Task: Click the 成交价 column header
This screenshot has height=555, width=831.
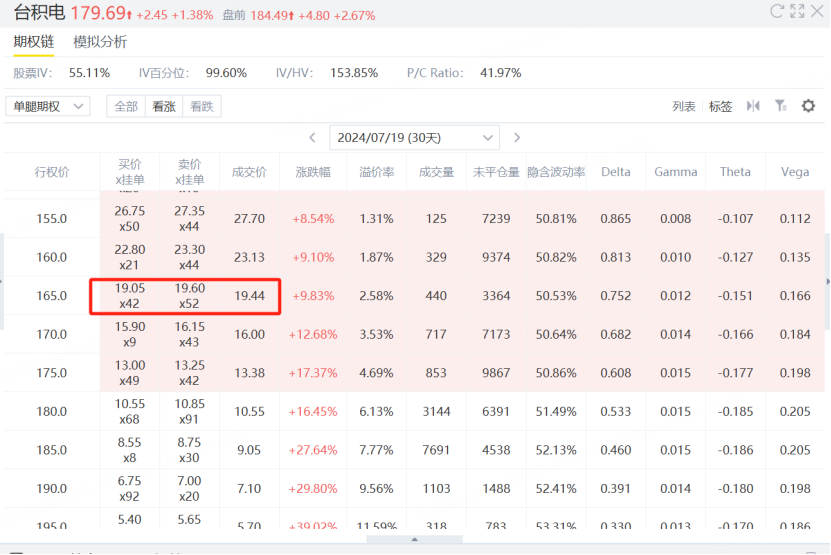Action: click(x=249, y=172)
